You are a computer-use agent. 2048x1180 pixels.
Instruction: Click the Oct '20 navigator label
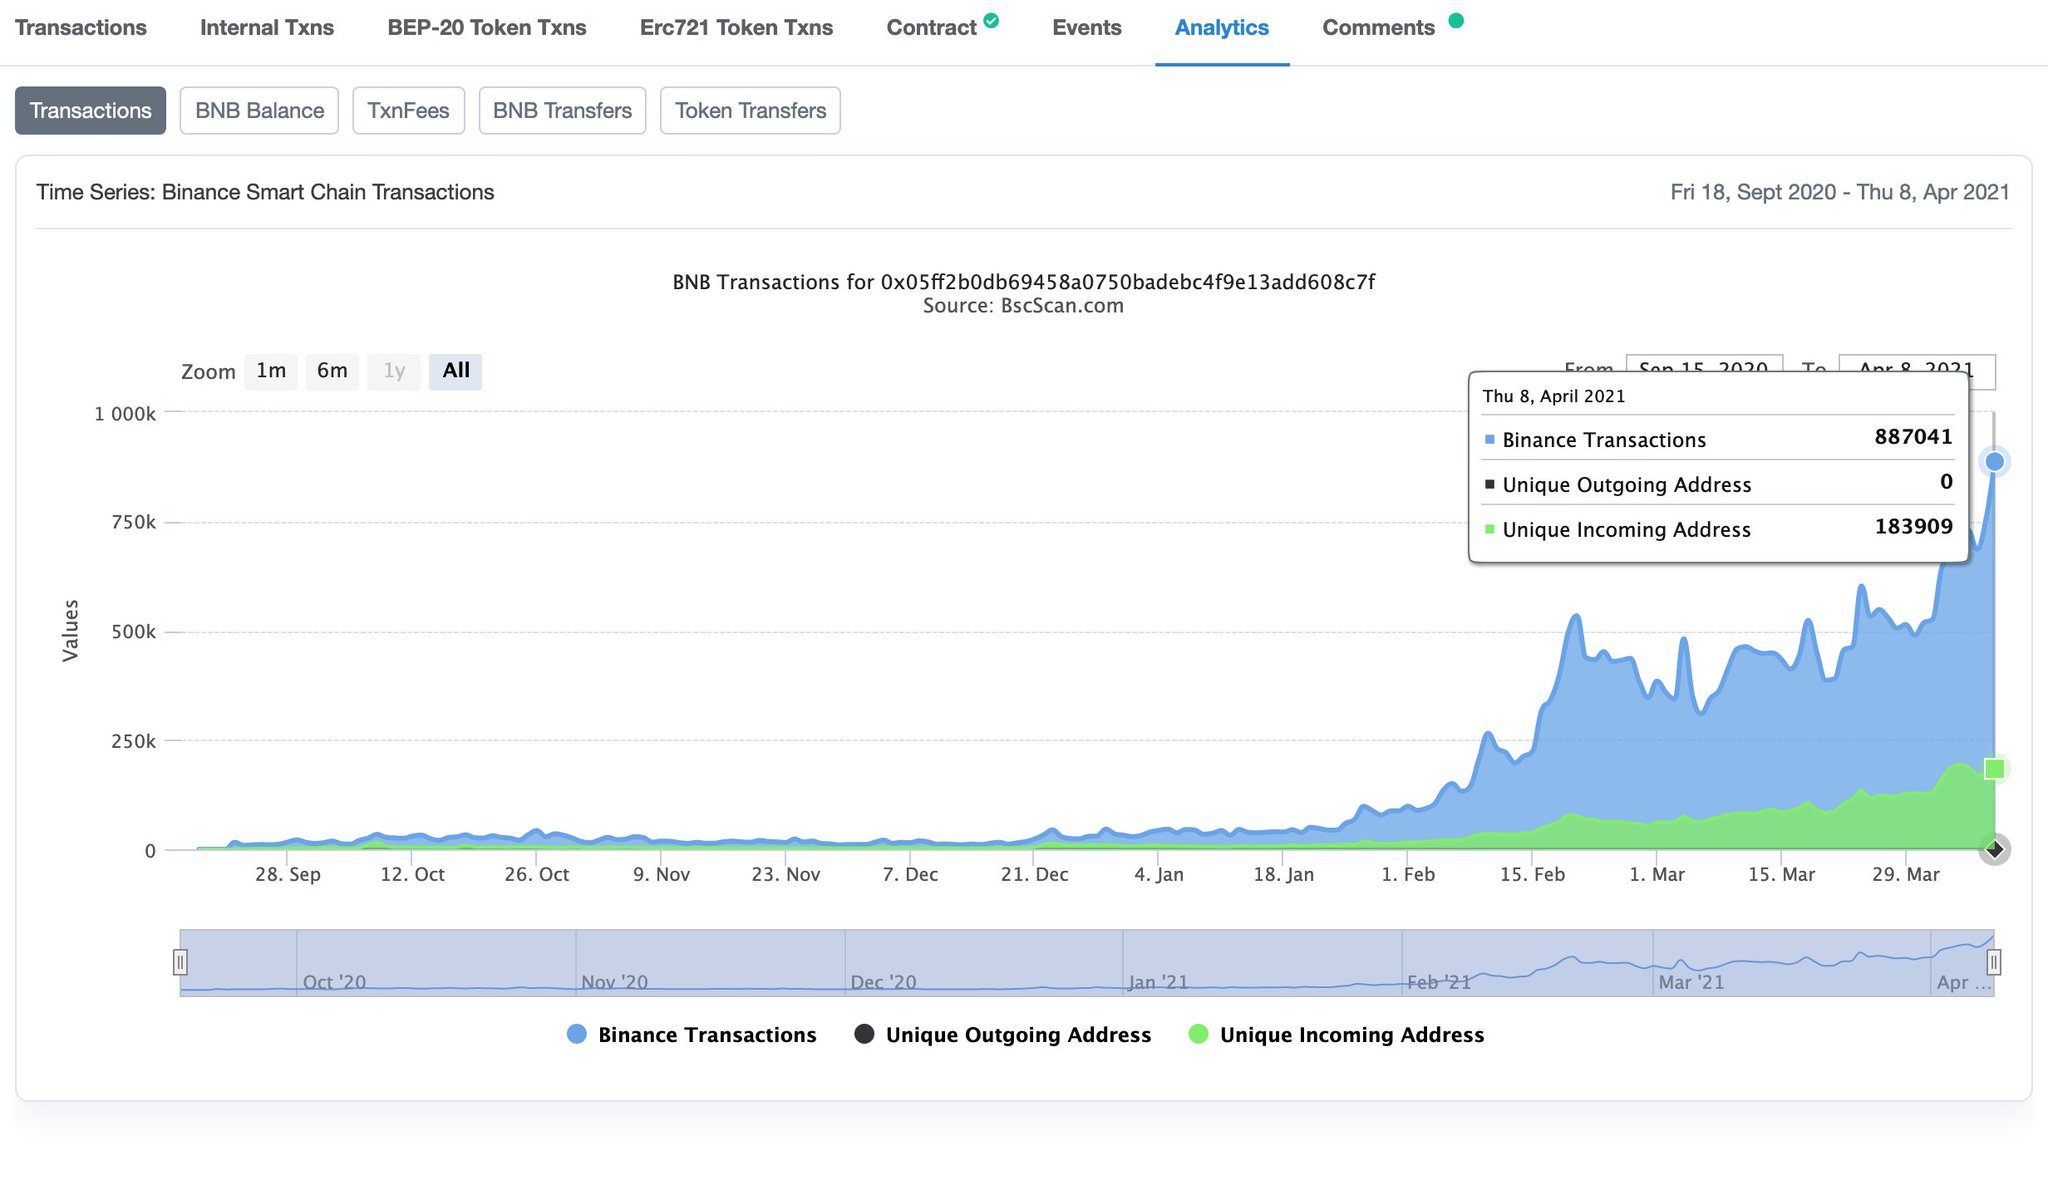(x=334, y=982)
